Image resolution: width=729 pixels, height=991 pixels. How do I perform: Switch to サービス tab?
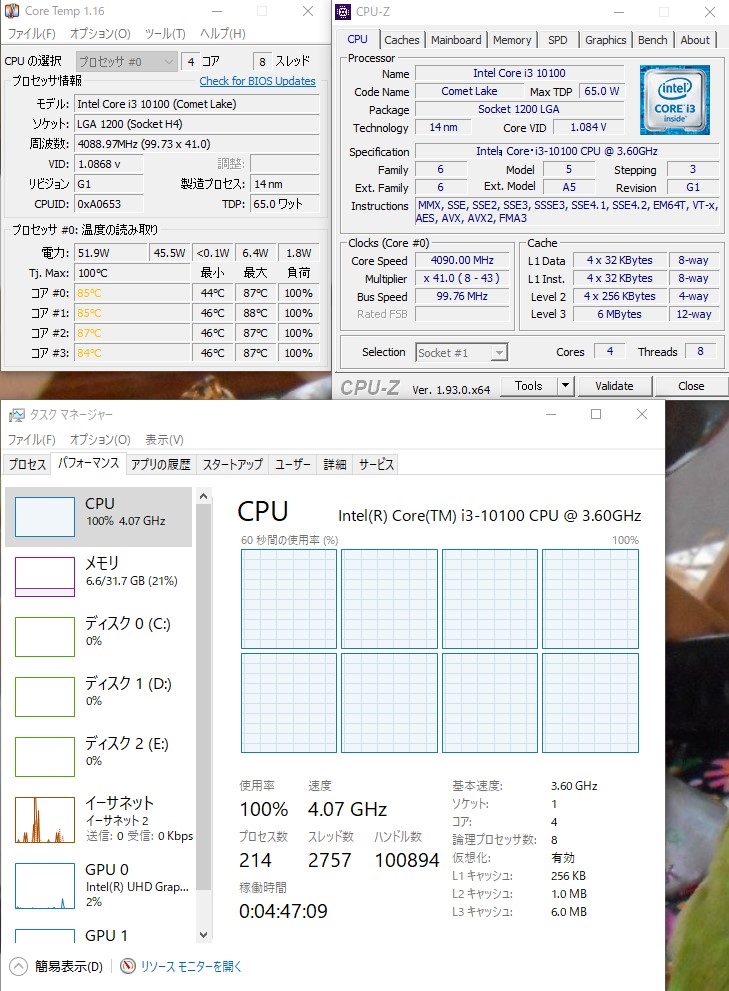click(x=376, y=465)
